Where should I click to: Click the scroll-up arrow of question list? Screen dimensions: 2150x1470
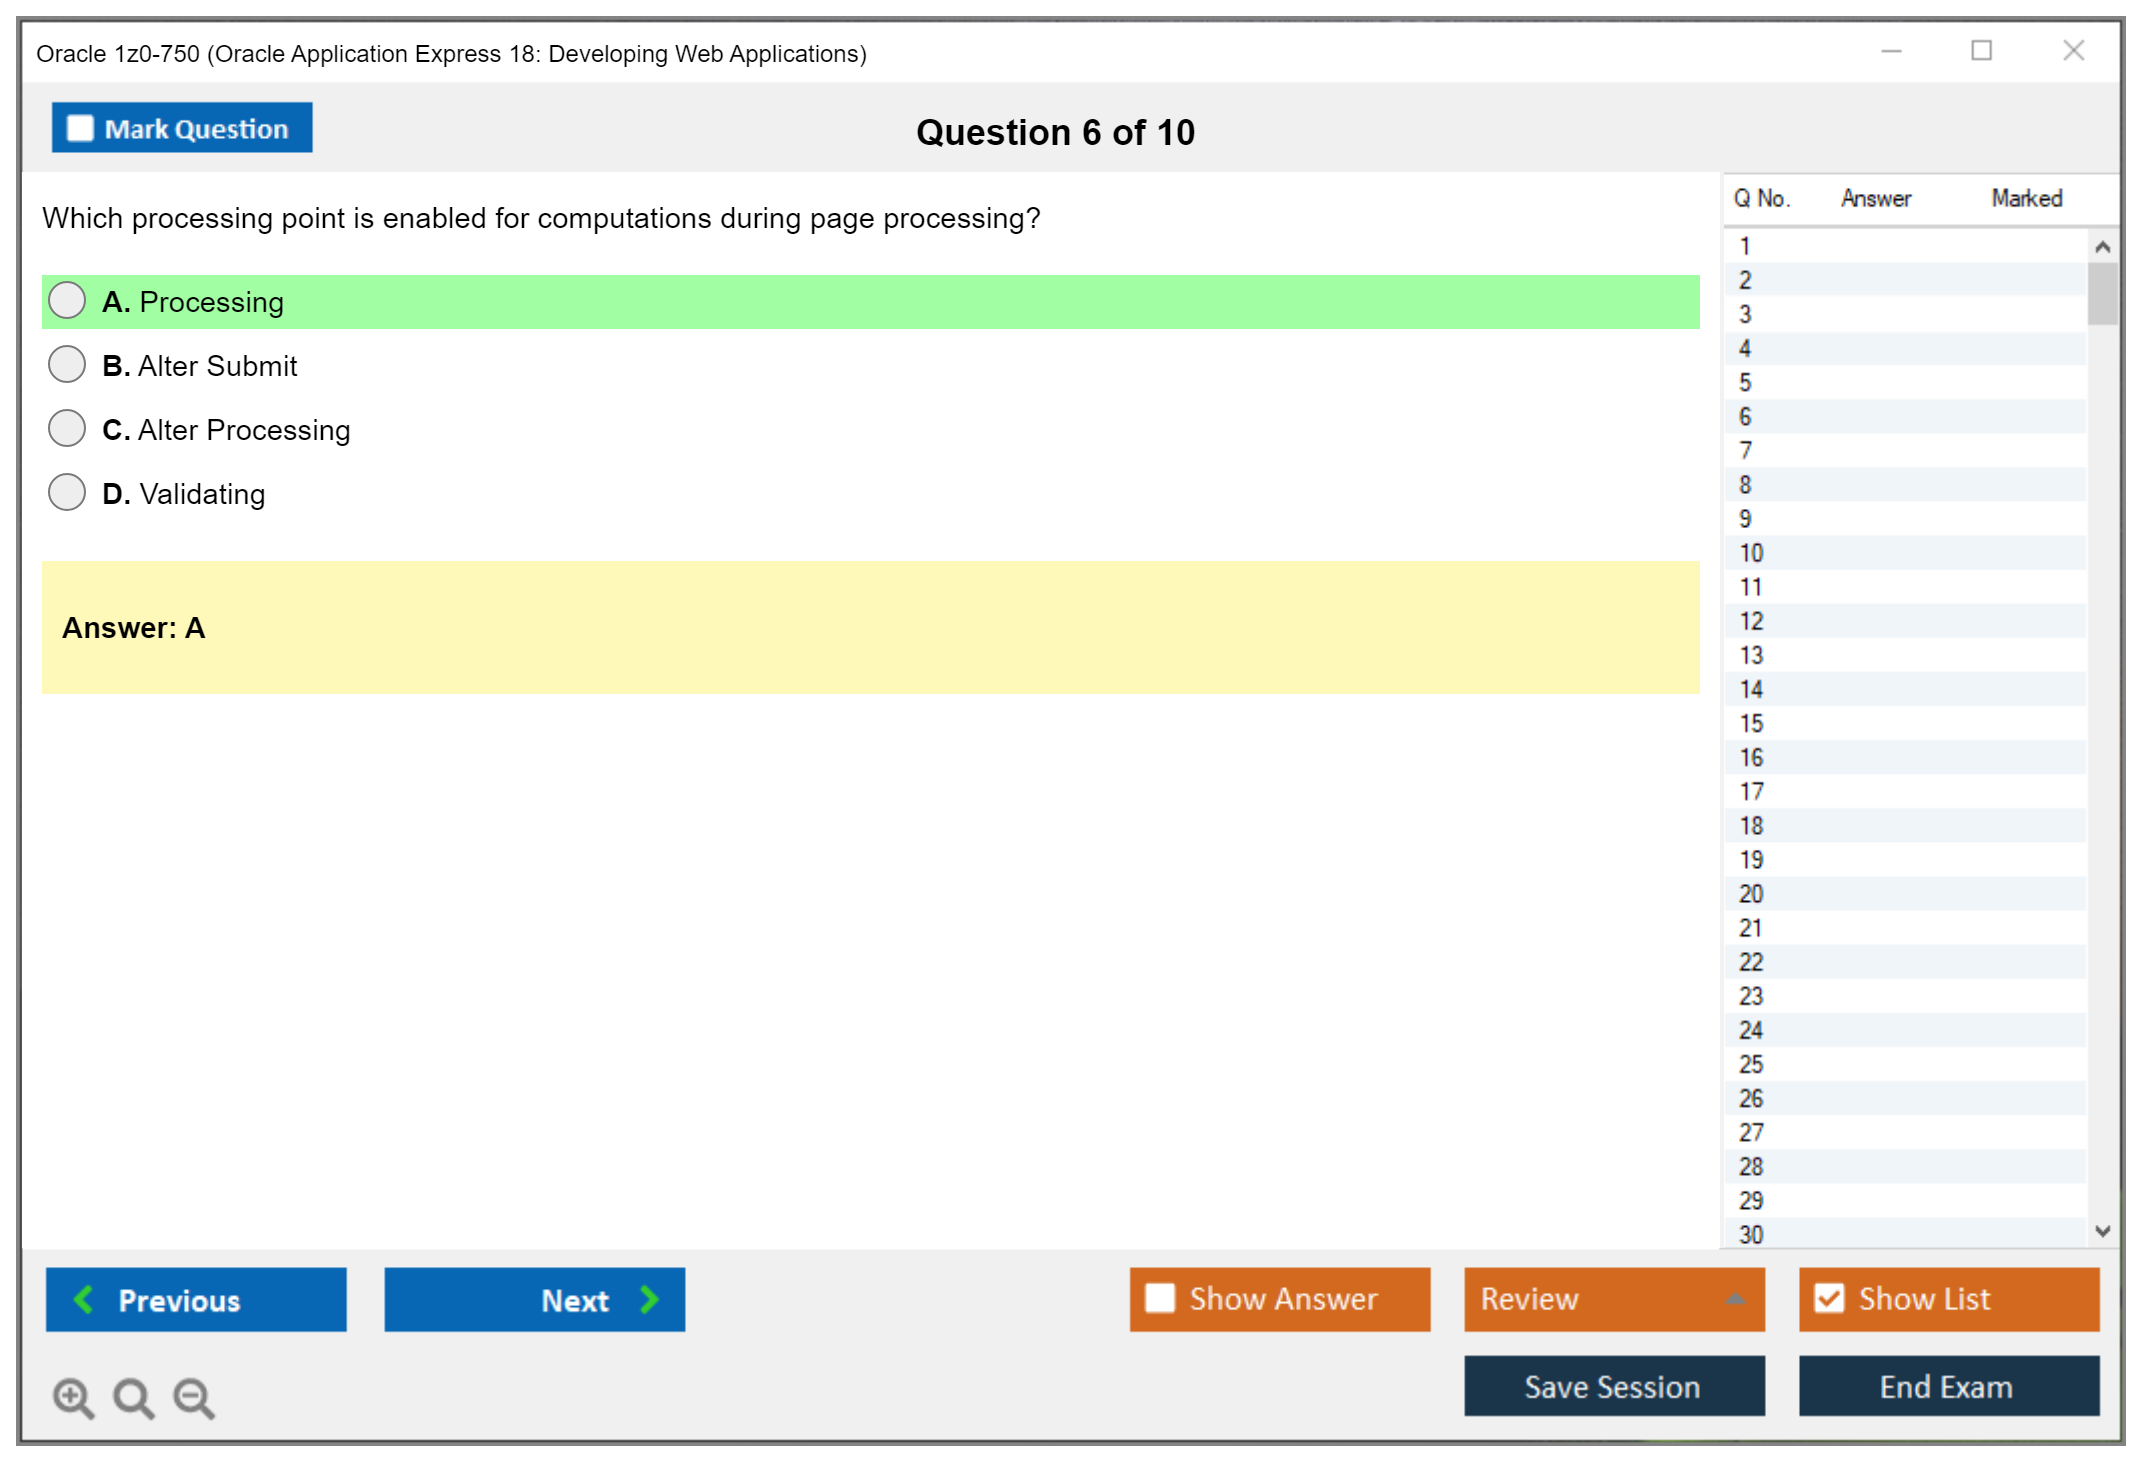[x=2103, y=245]
